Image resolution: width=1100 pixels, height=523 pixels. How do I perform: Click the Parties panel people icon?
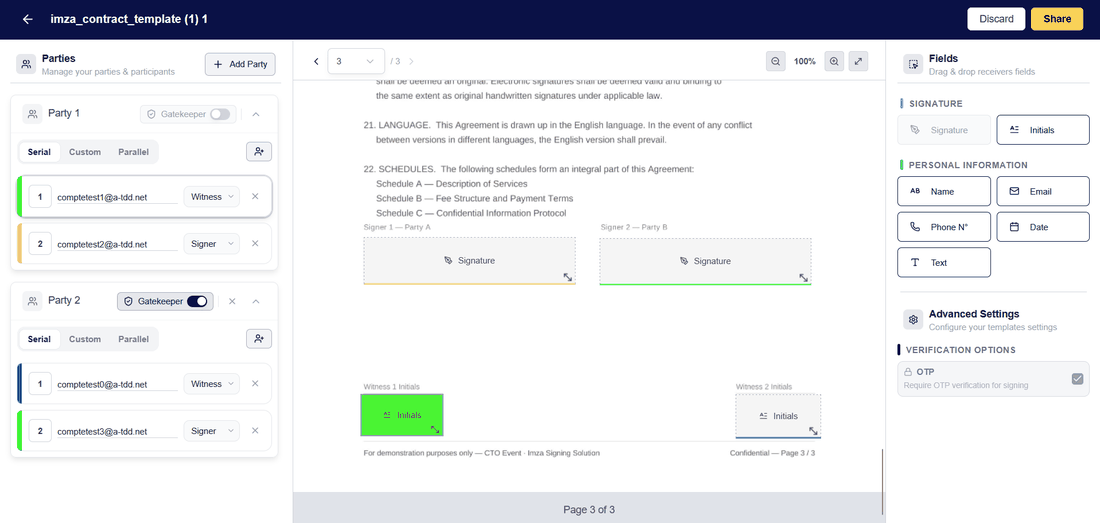tap(26, 64)
